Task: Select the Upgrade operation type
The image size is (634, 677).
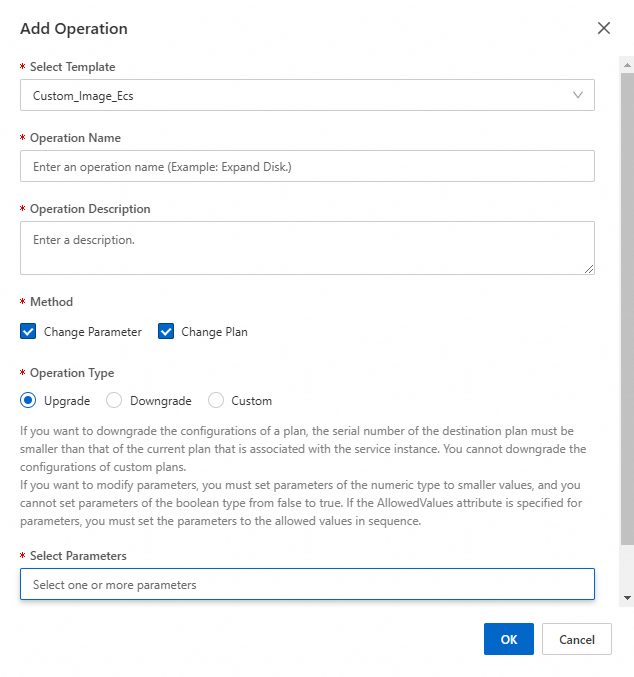Action: tap(29, 401)
